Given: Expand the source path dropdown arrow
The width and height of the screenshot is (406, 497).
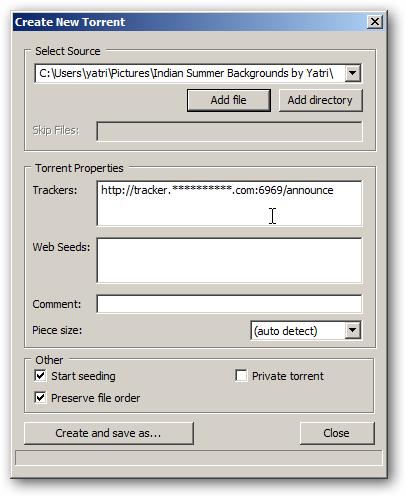Looking at the screenshot, I should 352,73.
